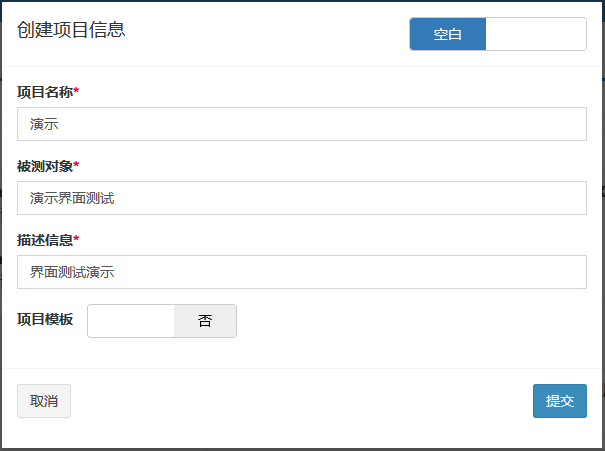Submit the form with 提交 button

[x=560, y=401]
